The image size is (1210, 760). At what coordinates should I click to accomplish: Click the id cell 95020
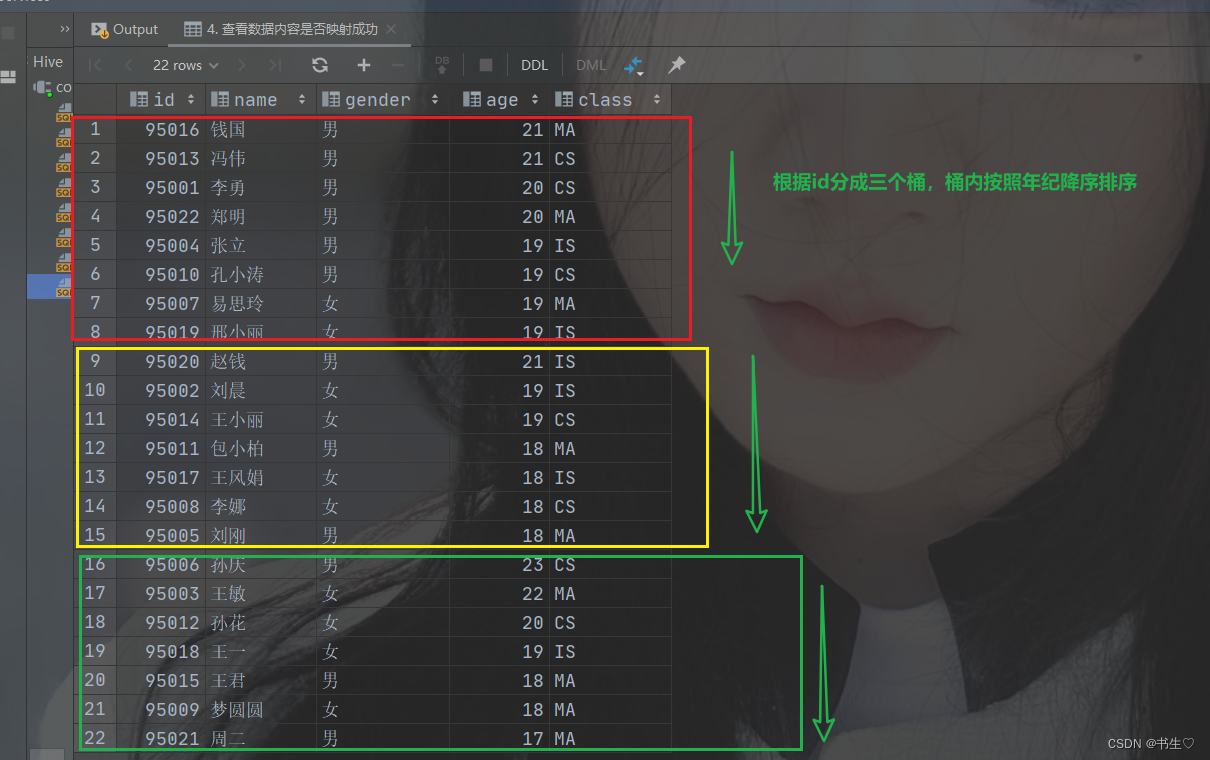161,361
